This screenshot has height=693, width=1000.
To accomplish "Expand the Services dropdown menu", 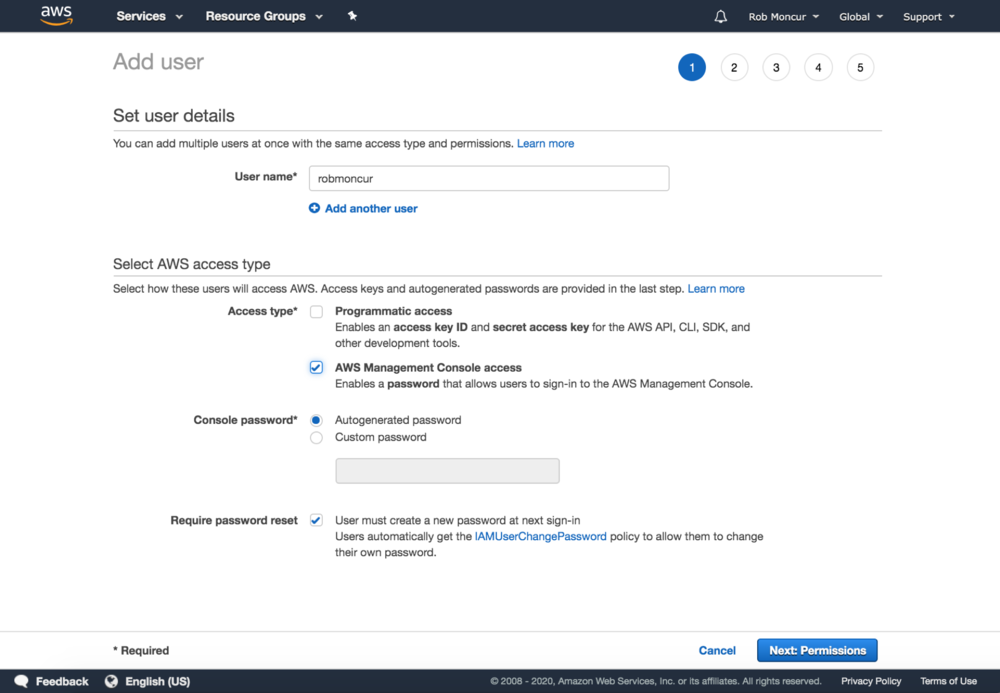I will 150,17.
